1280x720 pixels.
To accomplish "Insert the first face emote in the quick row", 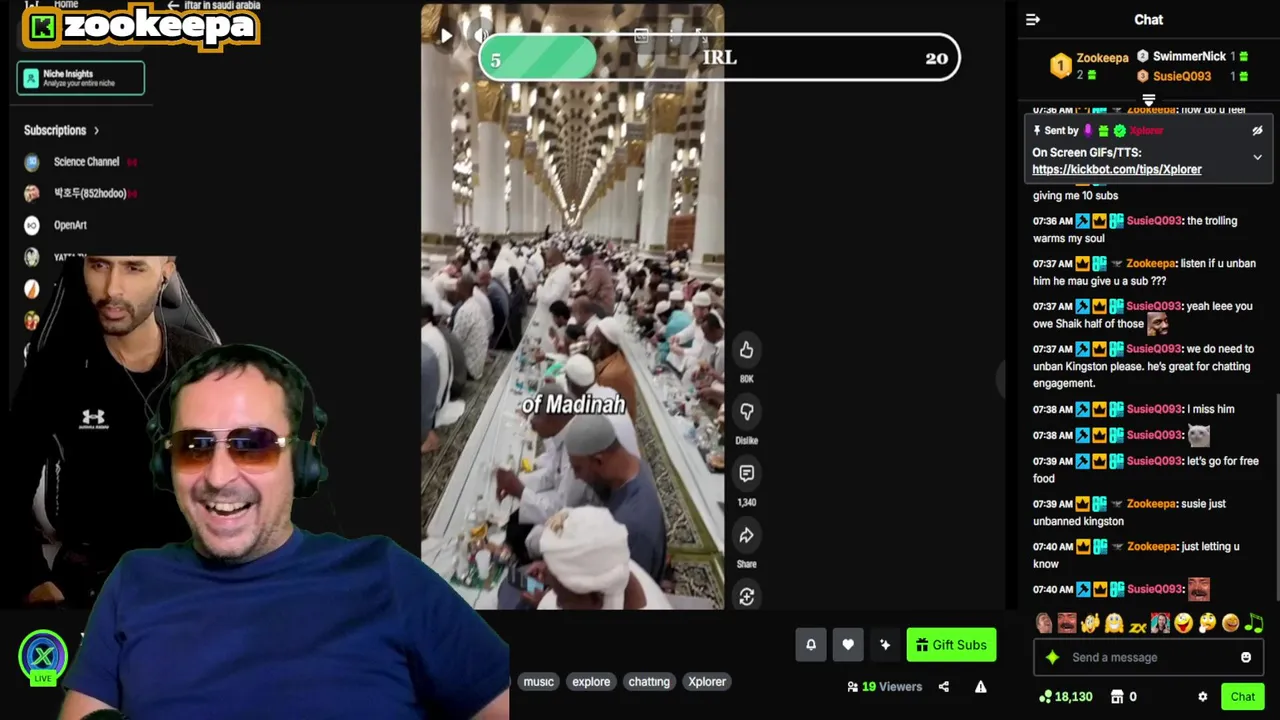I will click(x=1044, y=624).
